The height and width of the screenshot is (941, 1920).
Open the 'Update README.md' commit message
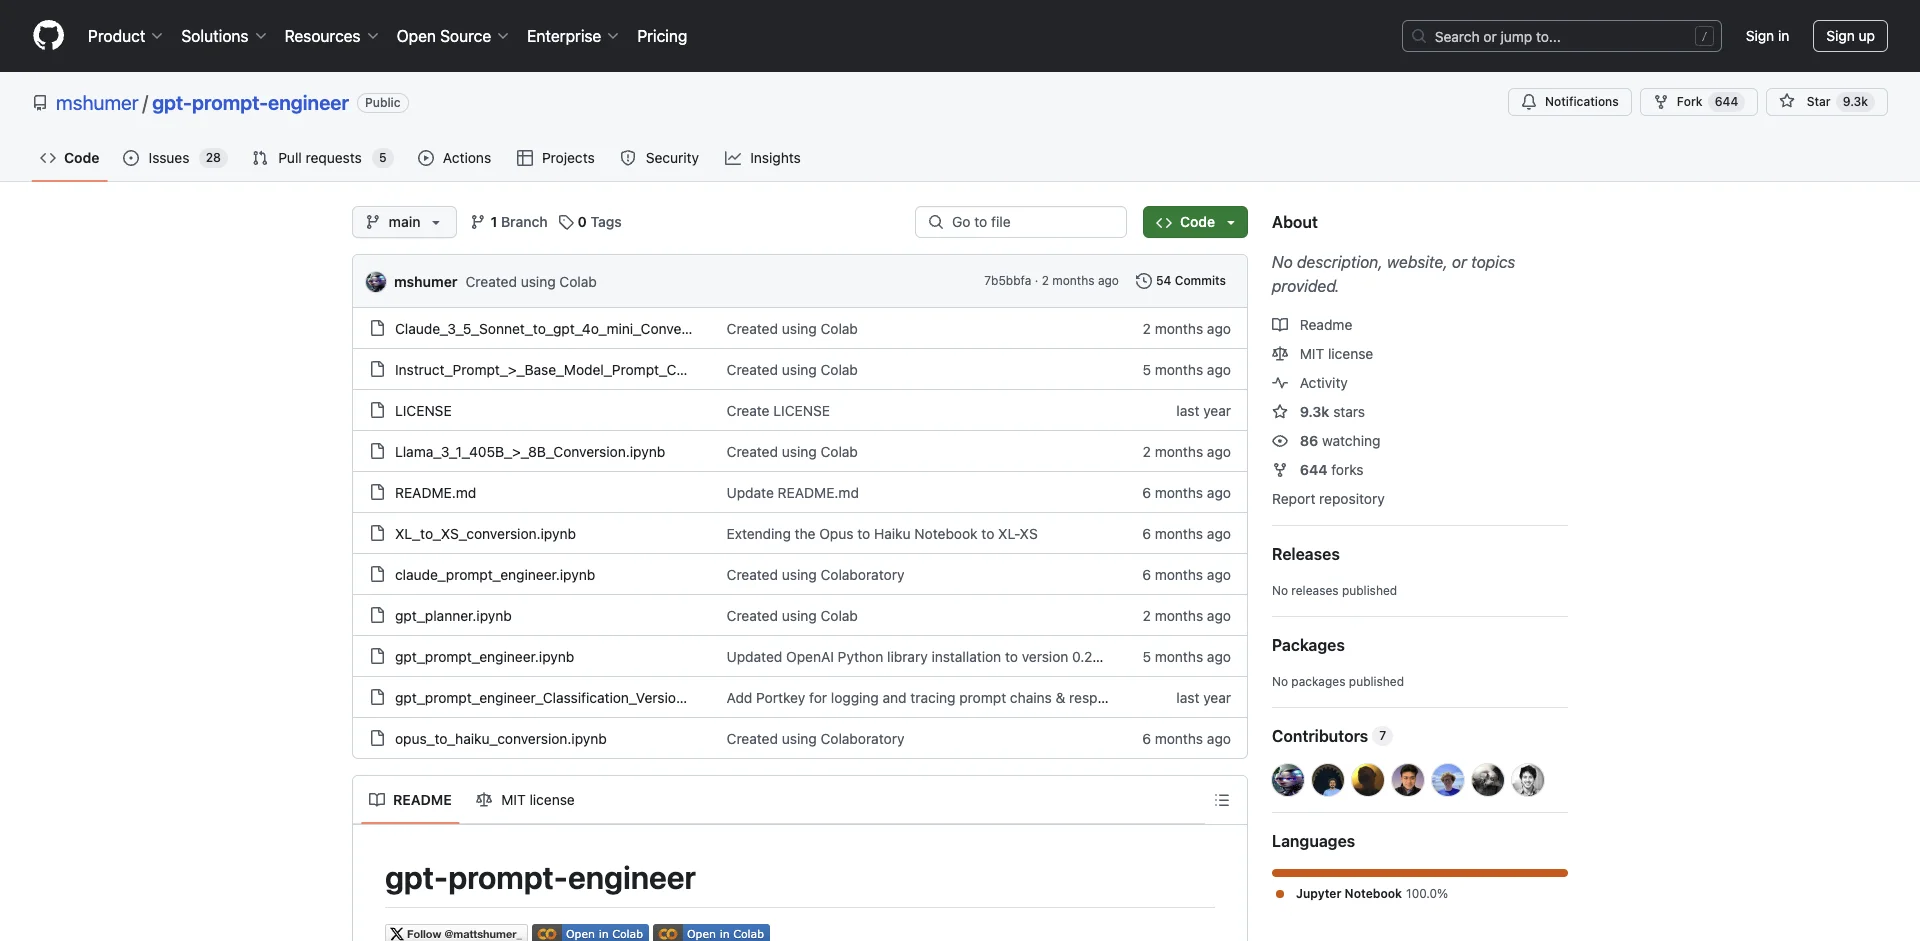(x=792, y=493)
